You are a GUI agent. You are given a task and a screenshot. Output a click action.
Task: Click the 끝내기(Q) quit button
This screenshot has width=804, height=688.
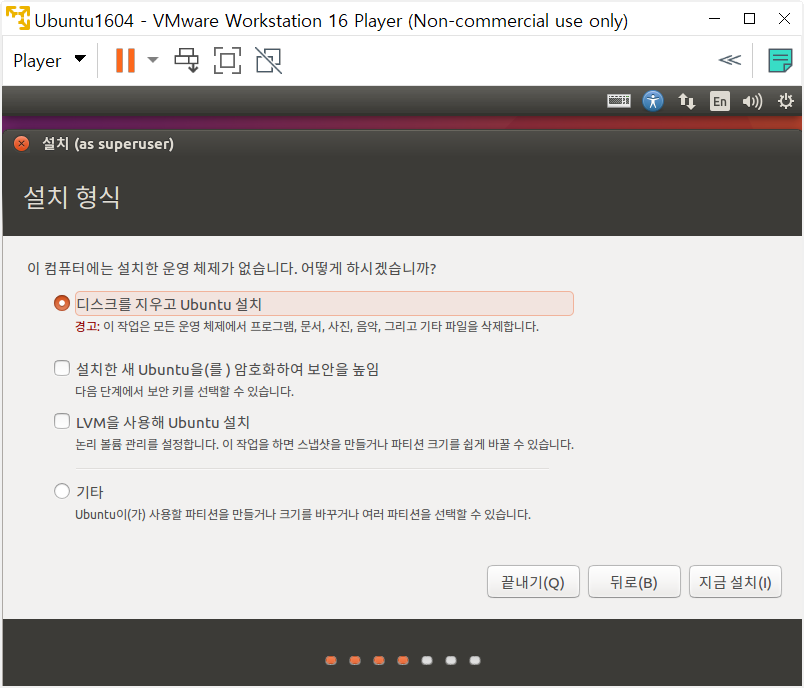pos(533,582)
